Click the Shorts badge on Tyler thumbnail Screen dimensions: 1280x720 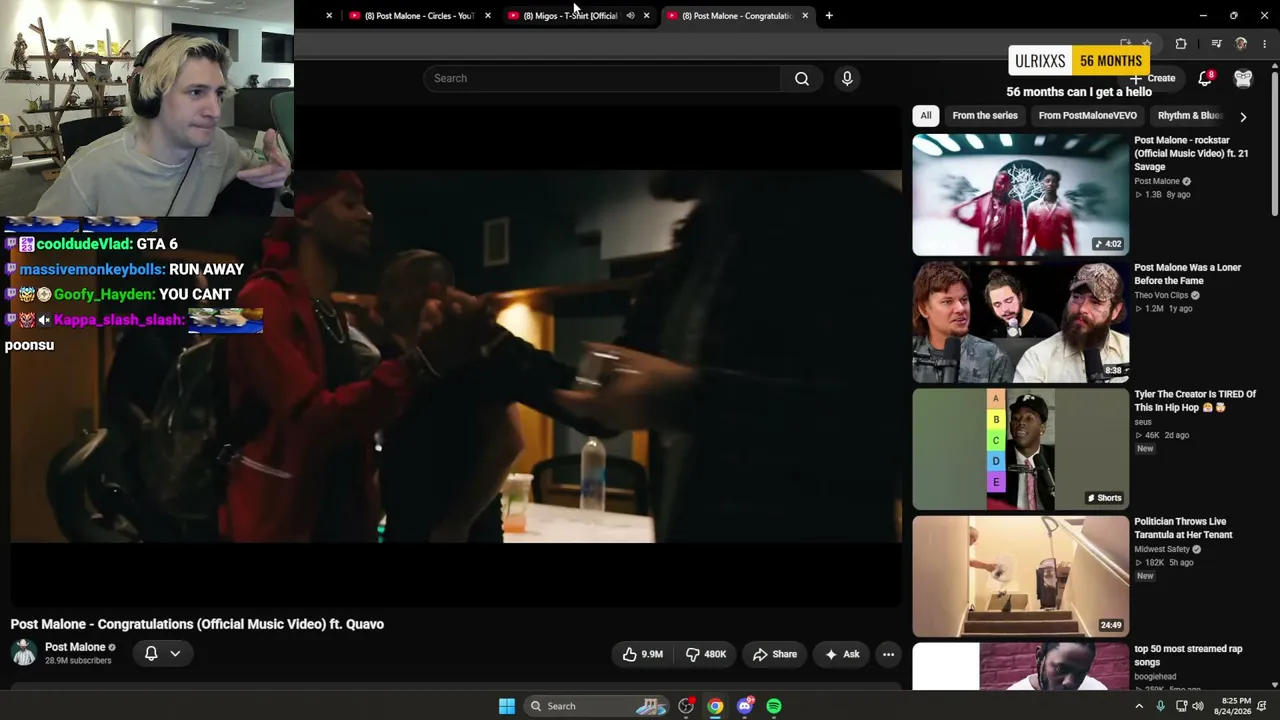click(x=1105, y=498)
